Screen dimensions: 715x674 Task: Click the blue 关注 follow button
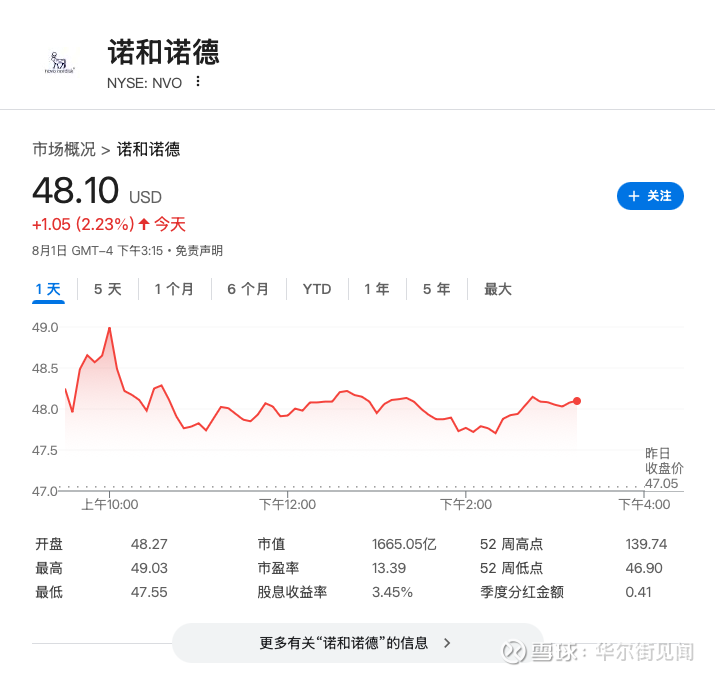click(x=650, y=196)
